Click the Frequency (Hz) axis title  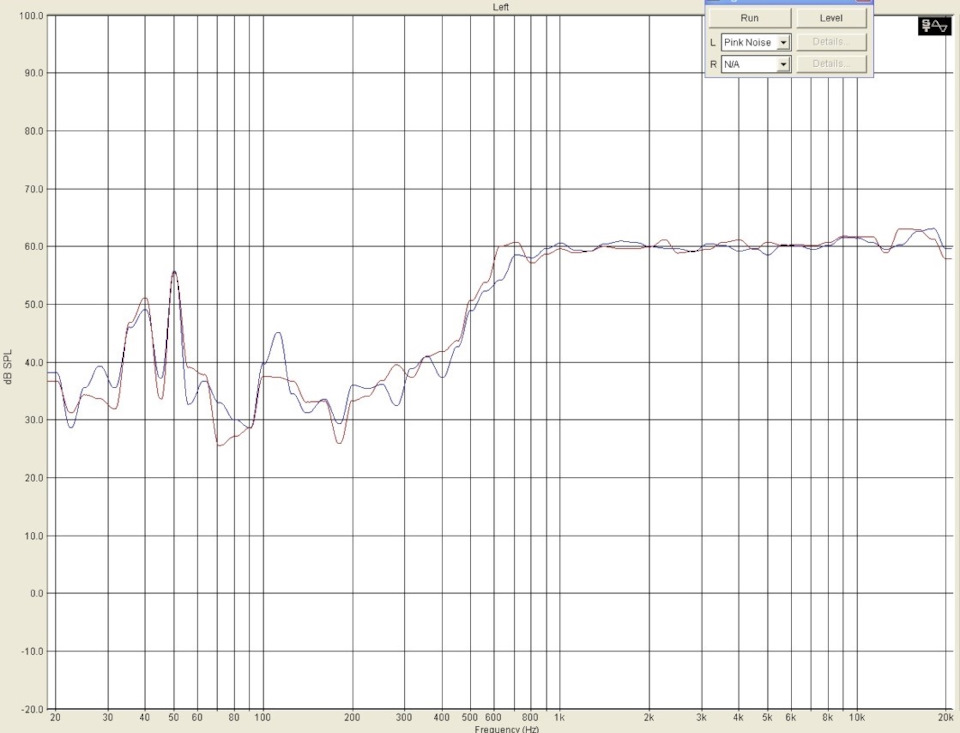(506, 729)
